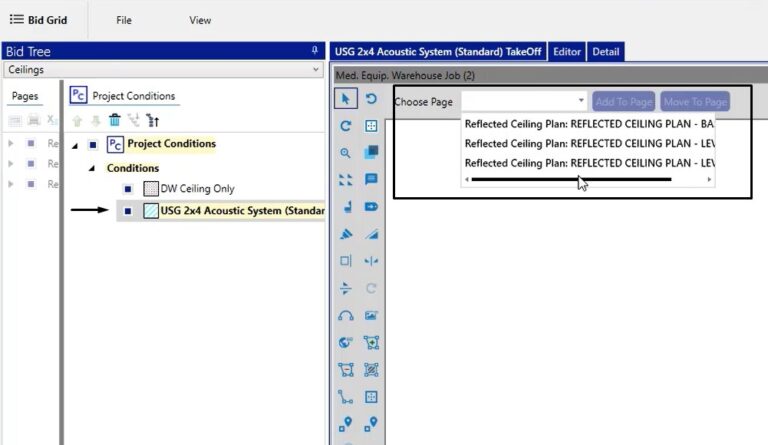Expand the second Pages tree row
The width and height of the screenshot is (768, 445).
[11, 164]
